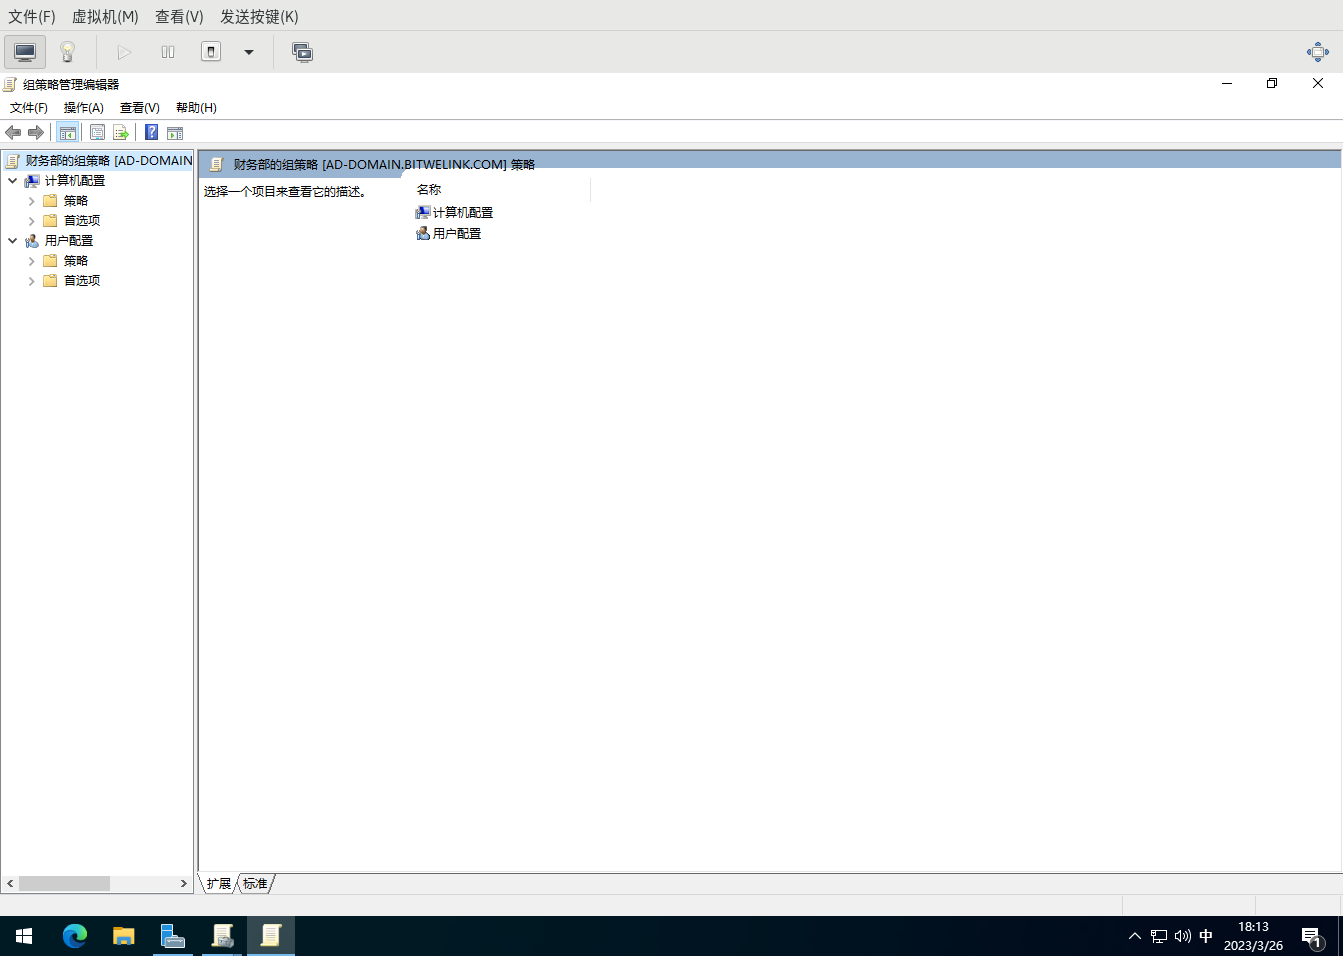Expand 首选项 under 用户配置
This screenshot has width=1343, height=956.
pos(31,281)
